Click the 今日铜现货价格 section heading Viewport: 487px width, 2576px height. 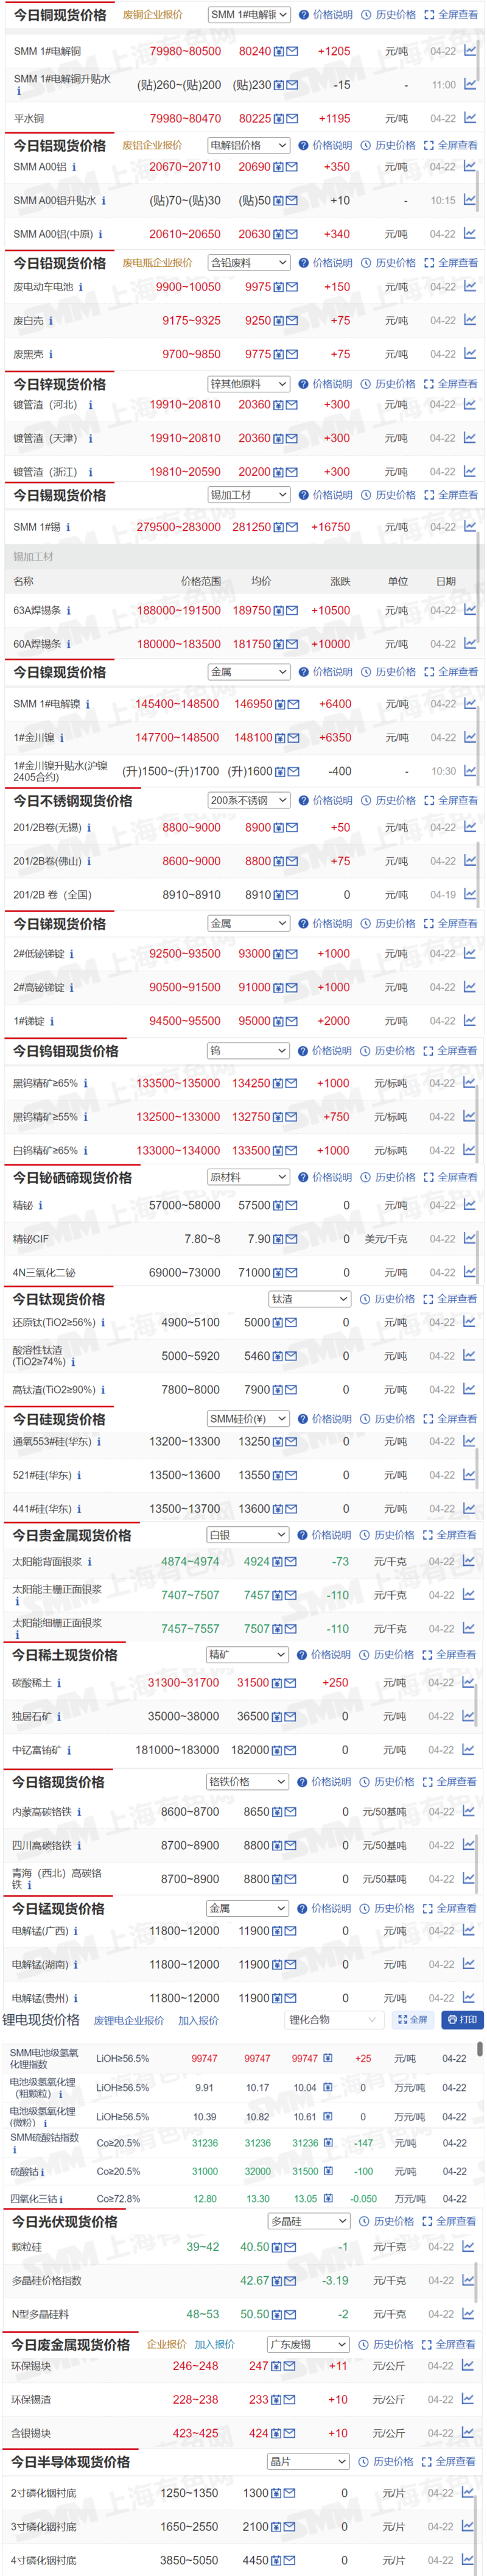click(60, 15)
